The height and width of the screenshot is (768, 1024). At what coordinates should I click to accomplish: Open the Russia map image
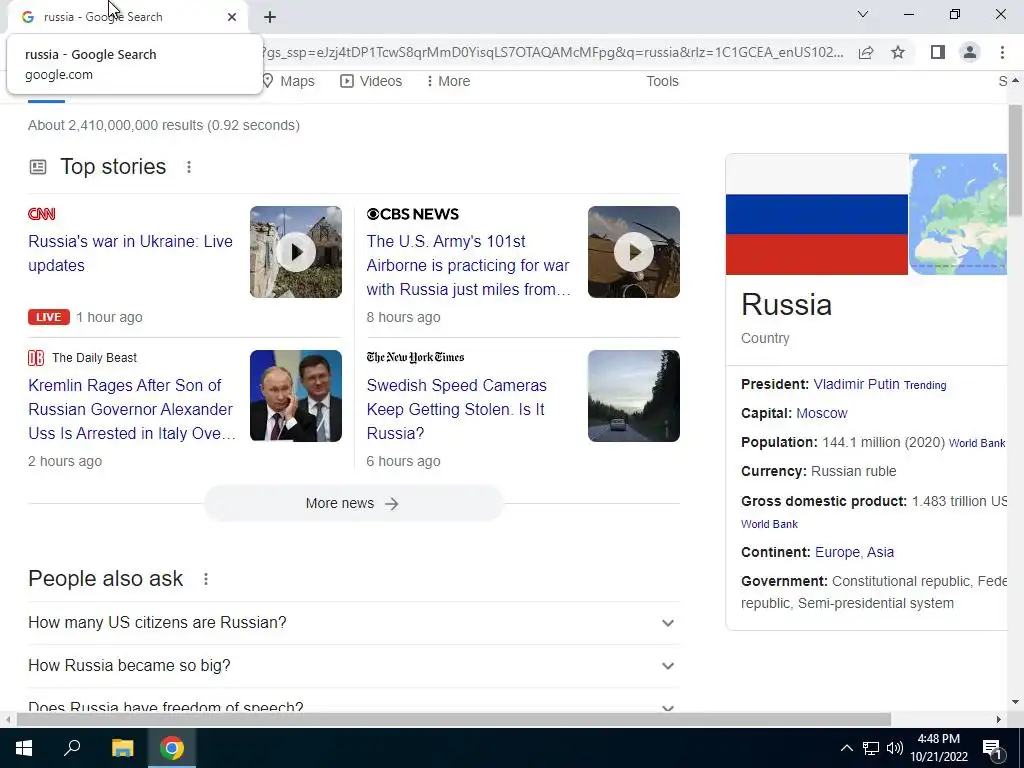[958, 214]
